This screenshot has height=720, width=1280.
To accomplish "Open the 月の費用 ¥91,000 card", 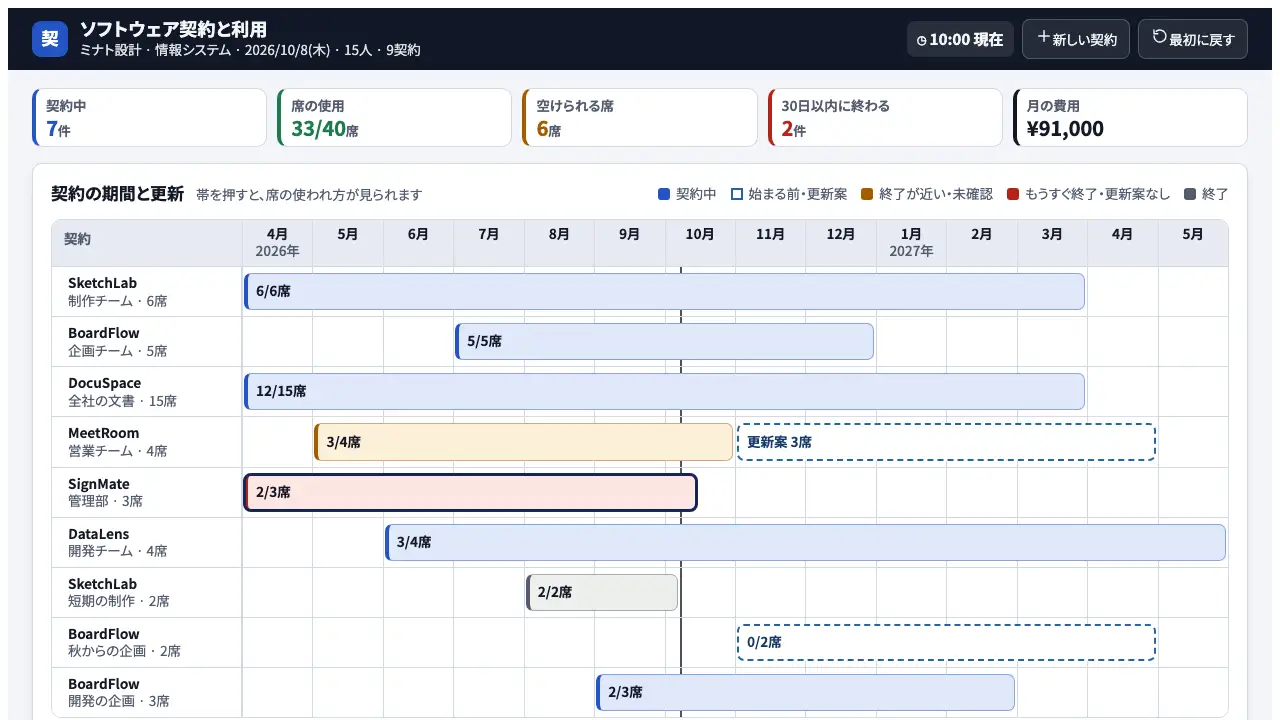I will tap(1130, 118).
